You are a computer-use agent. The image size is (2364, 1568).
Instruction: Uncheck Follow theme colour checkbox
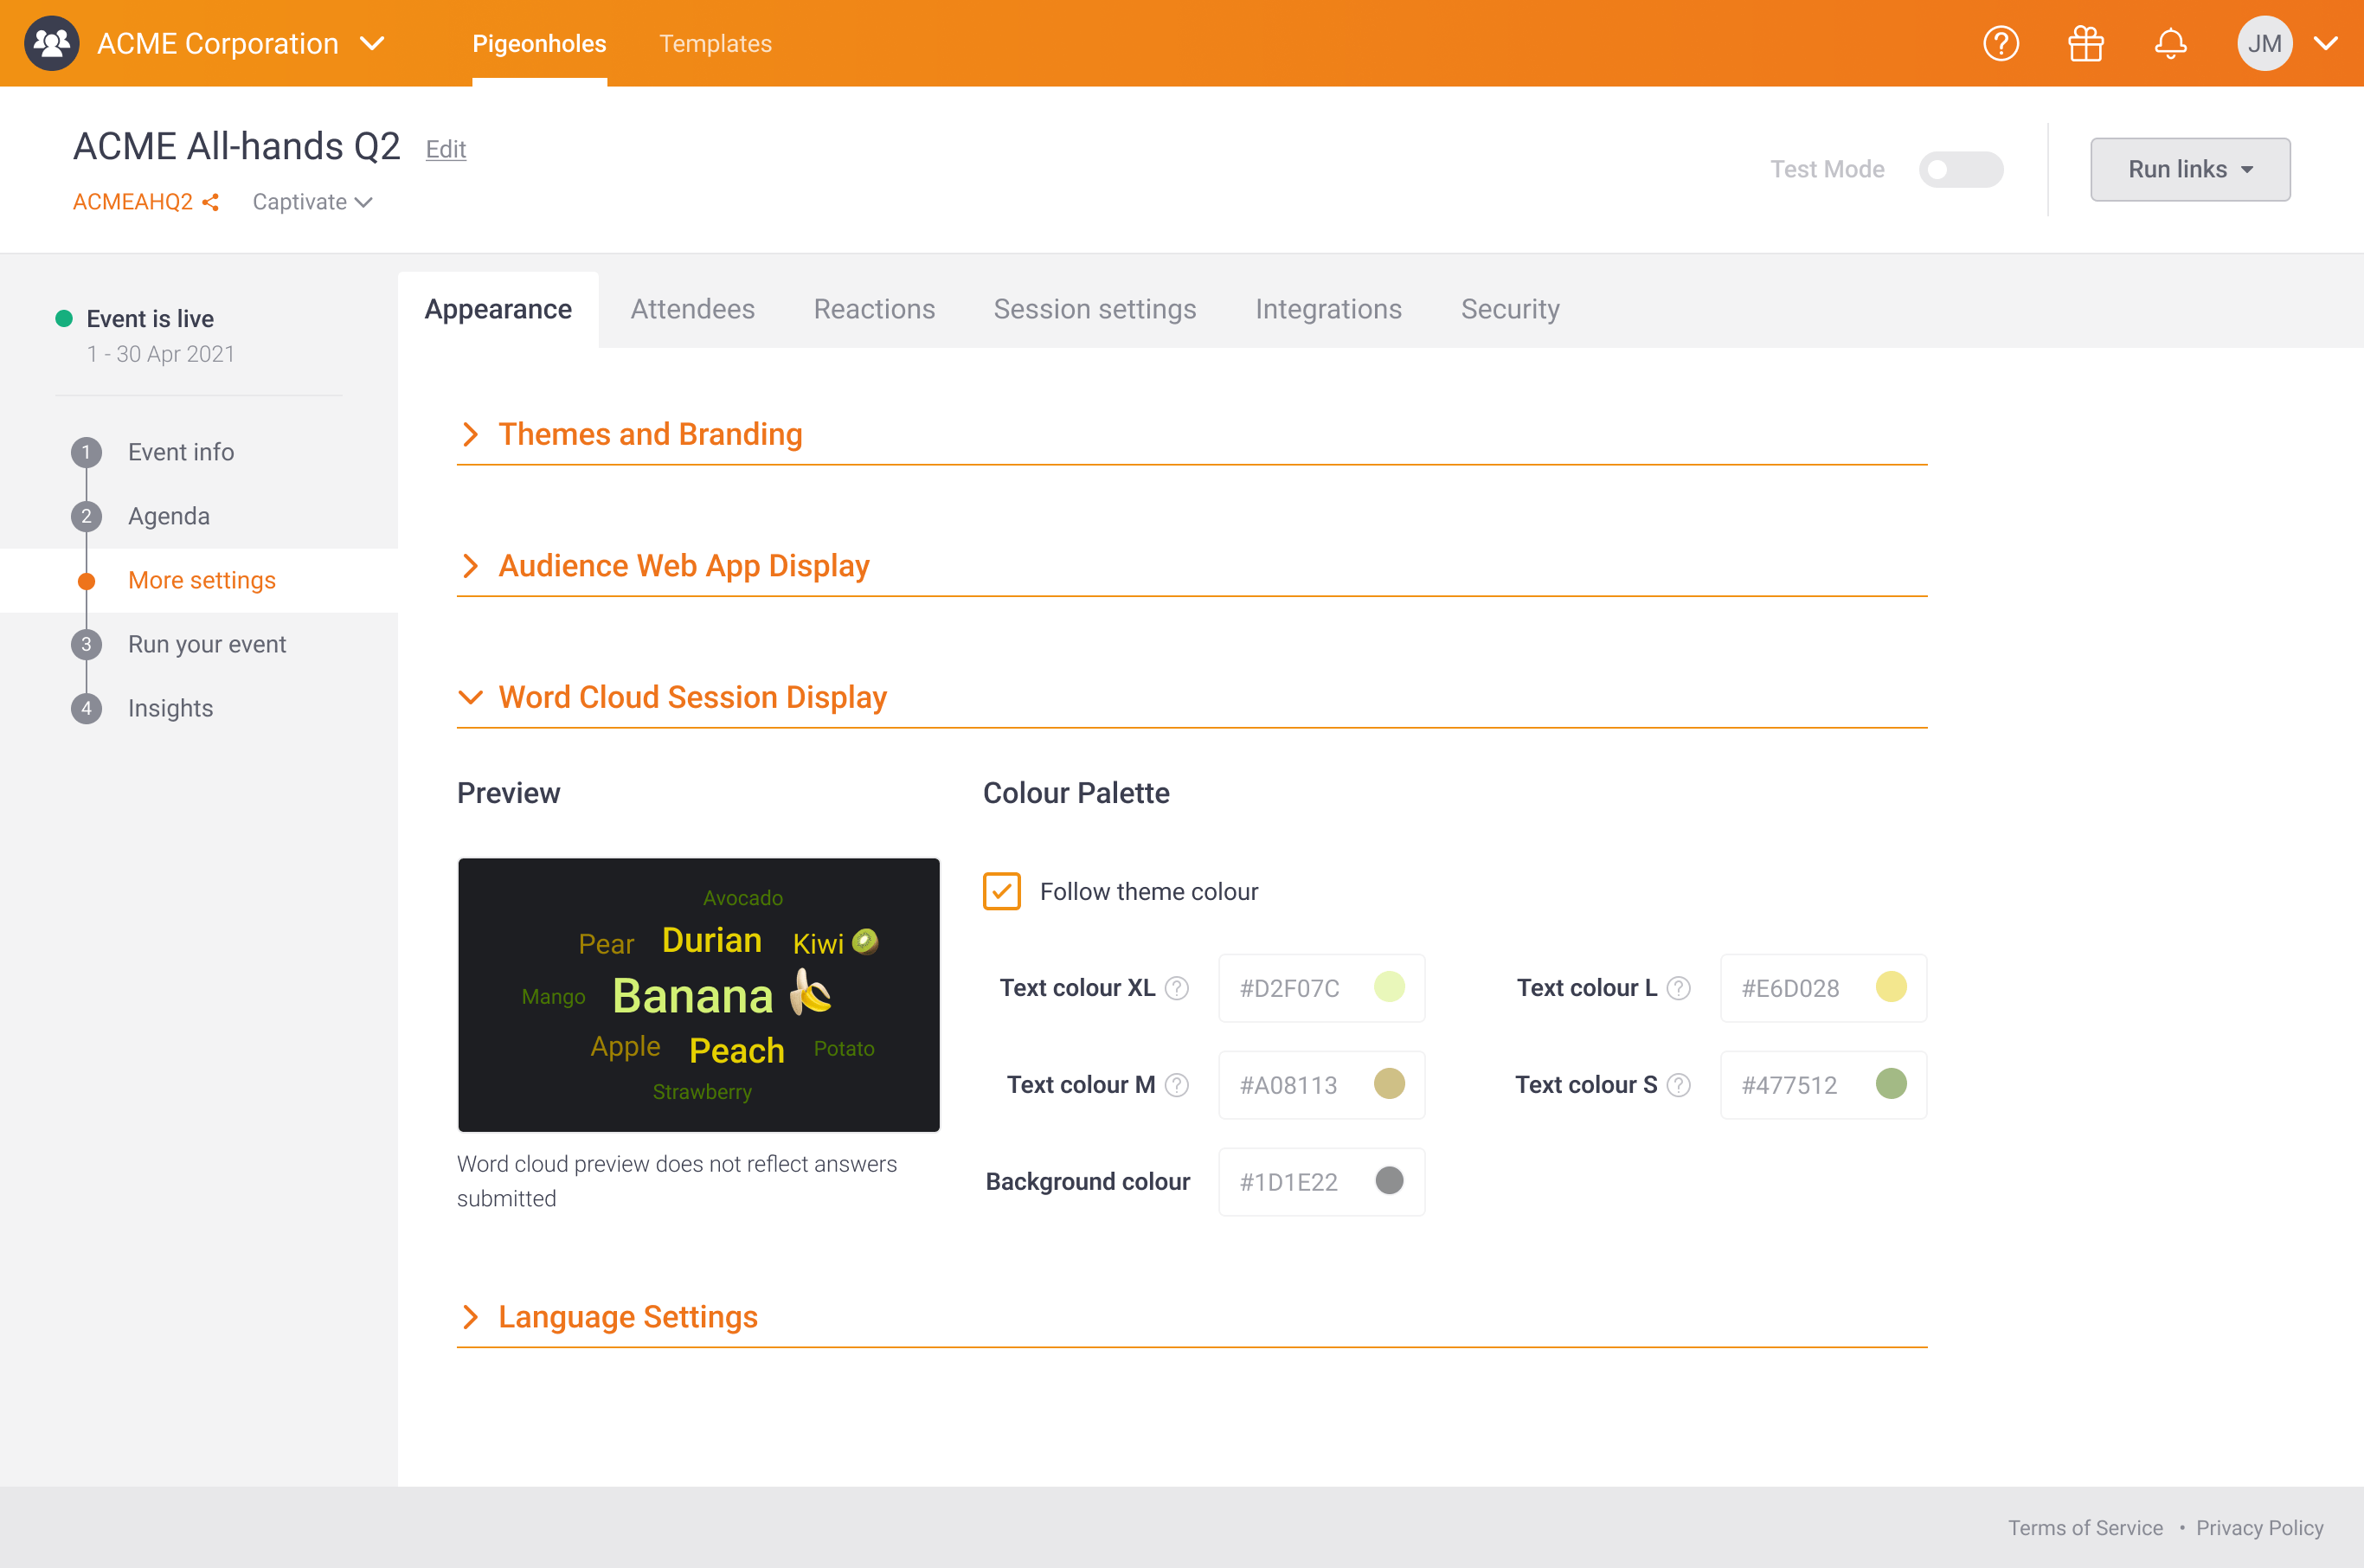pos(1001,891)
